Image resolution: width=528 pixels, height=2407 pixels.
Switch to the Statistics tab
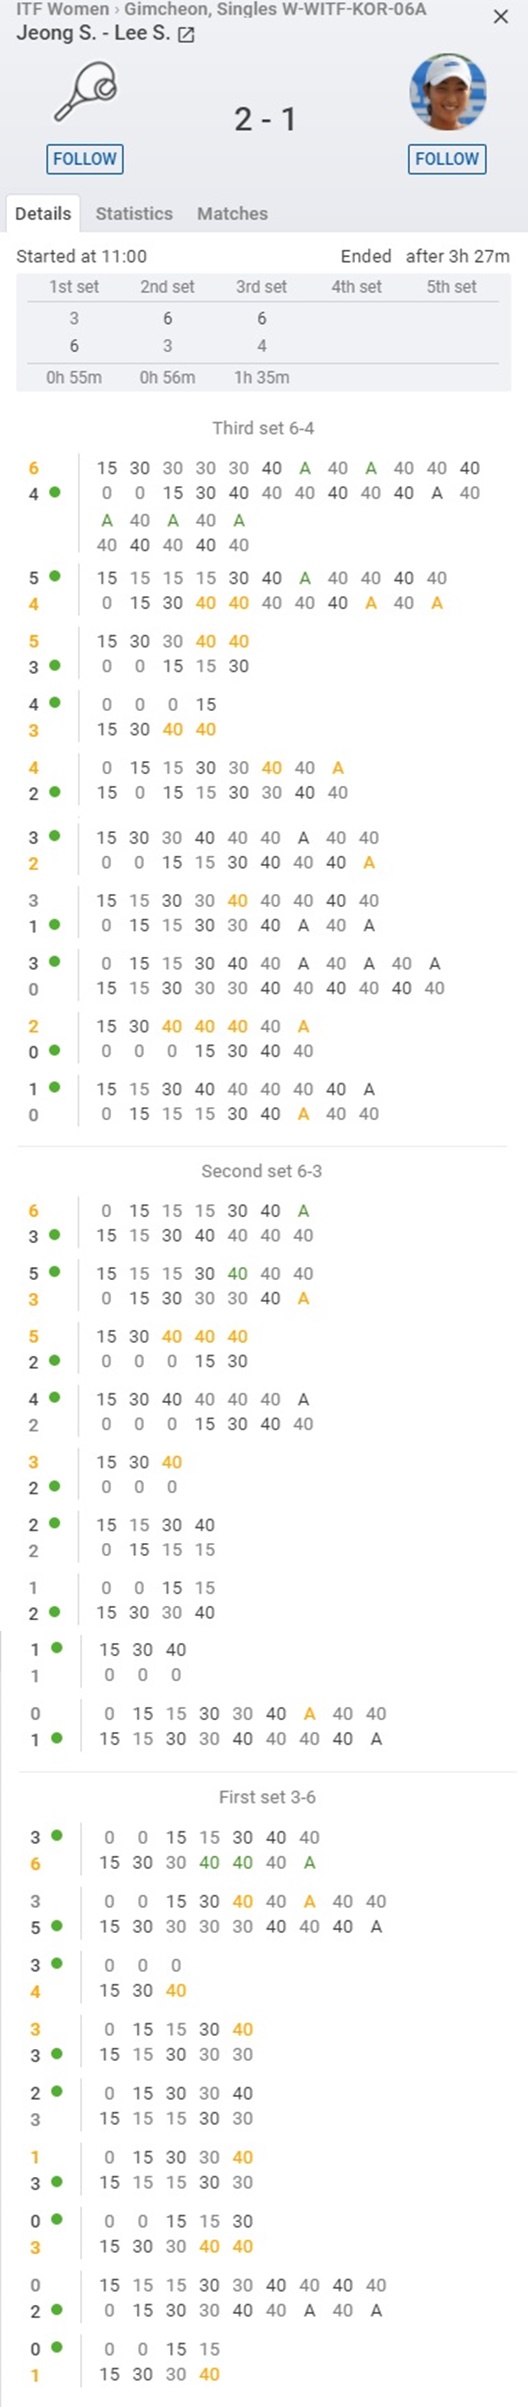coord(134,213)
